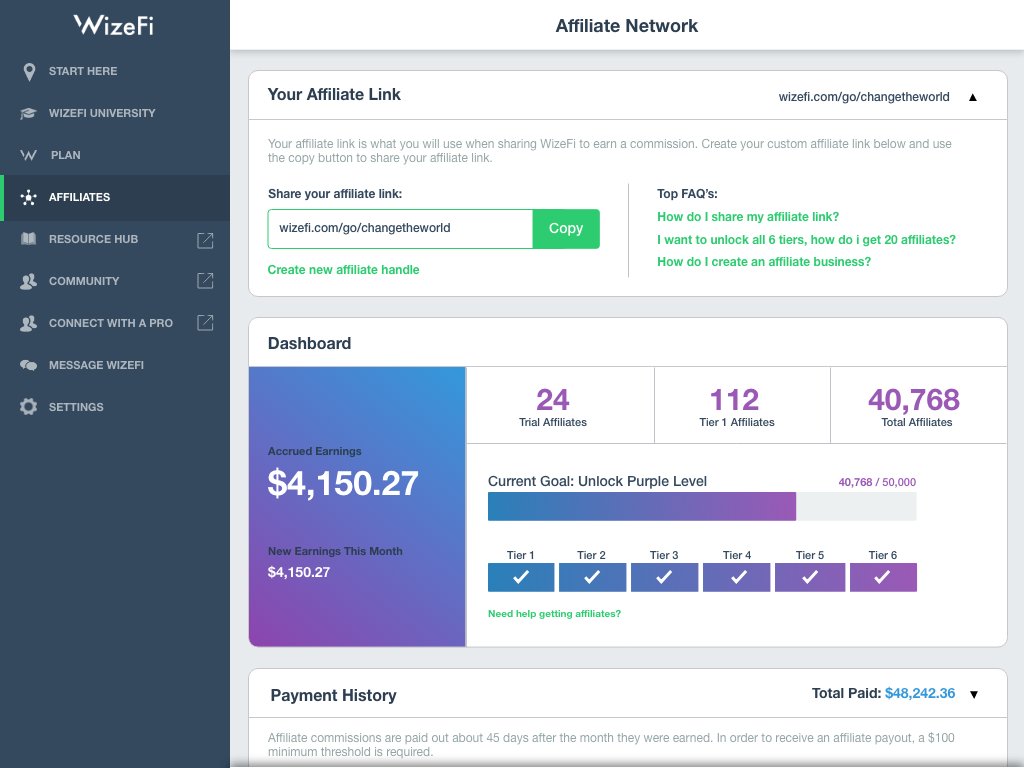Click the WizeFi University graduation cap icon
1024x768 pixels.
28,114
